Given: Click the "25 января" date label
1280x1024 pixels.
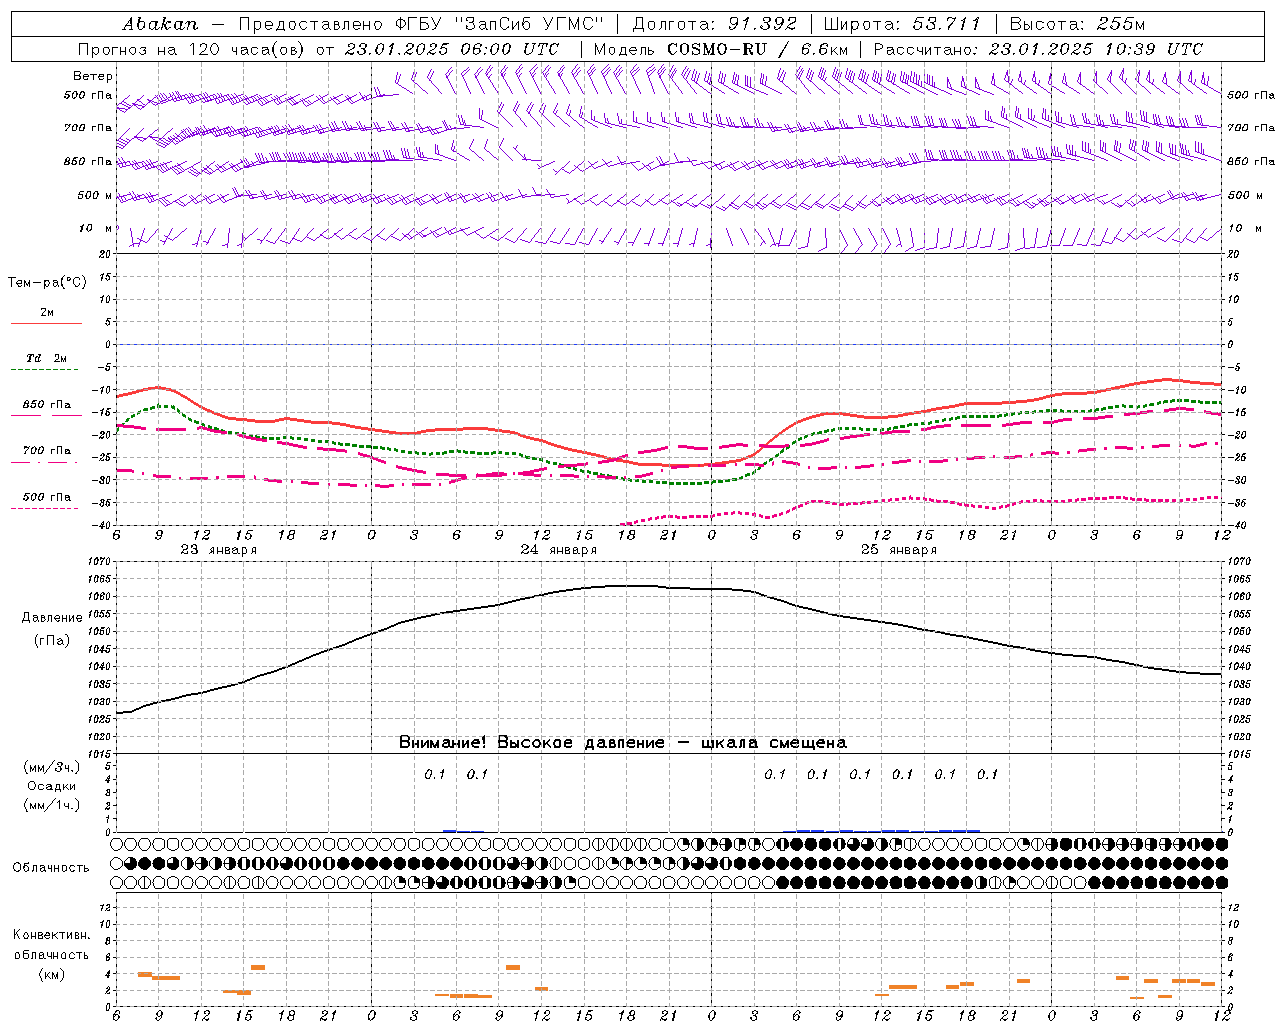Looking at the screenshot, I should 899,550.
